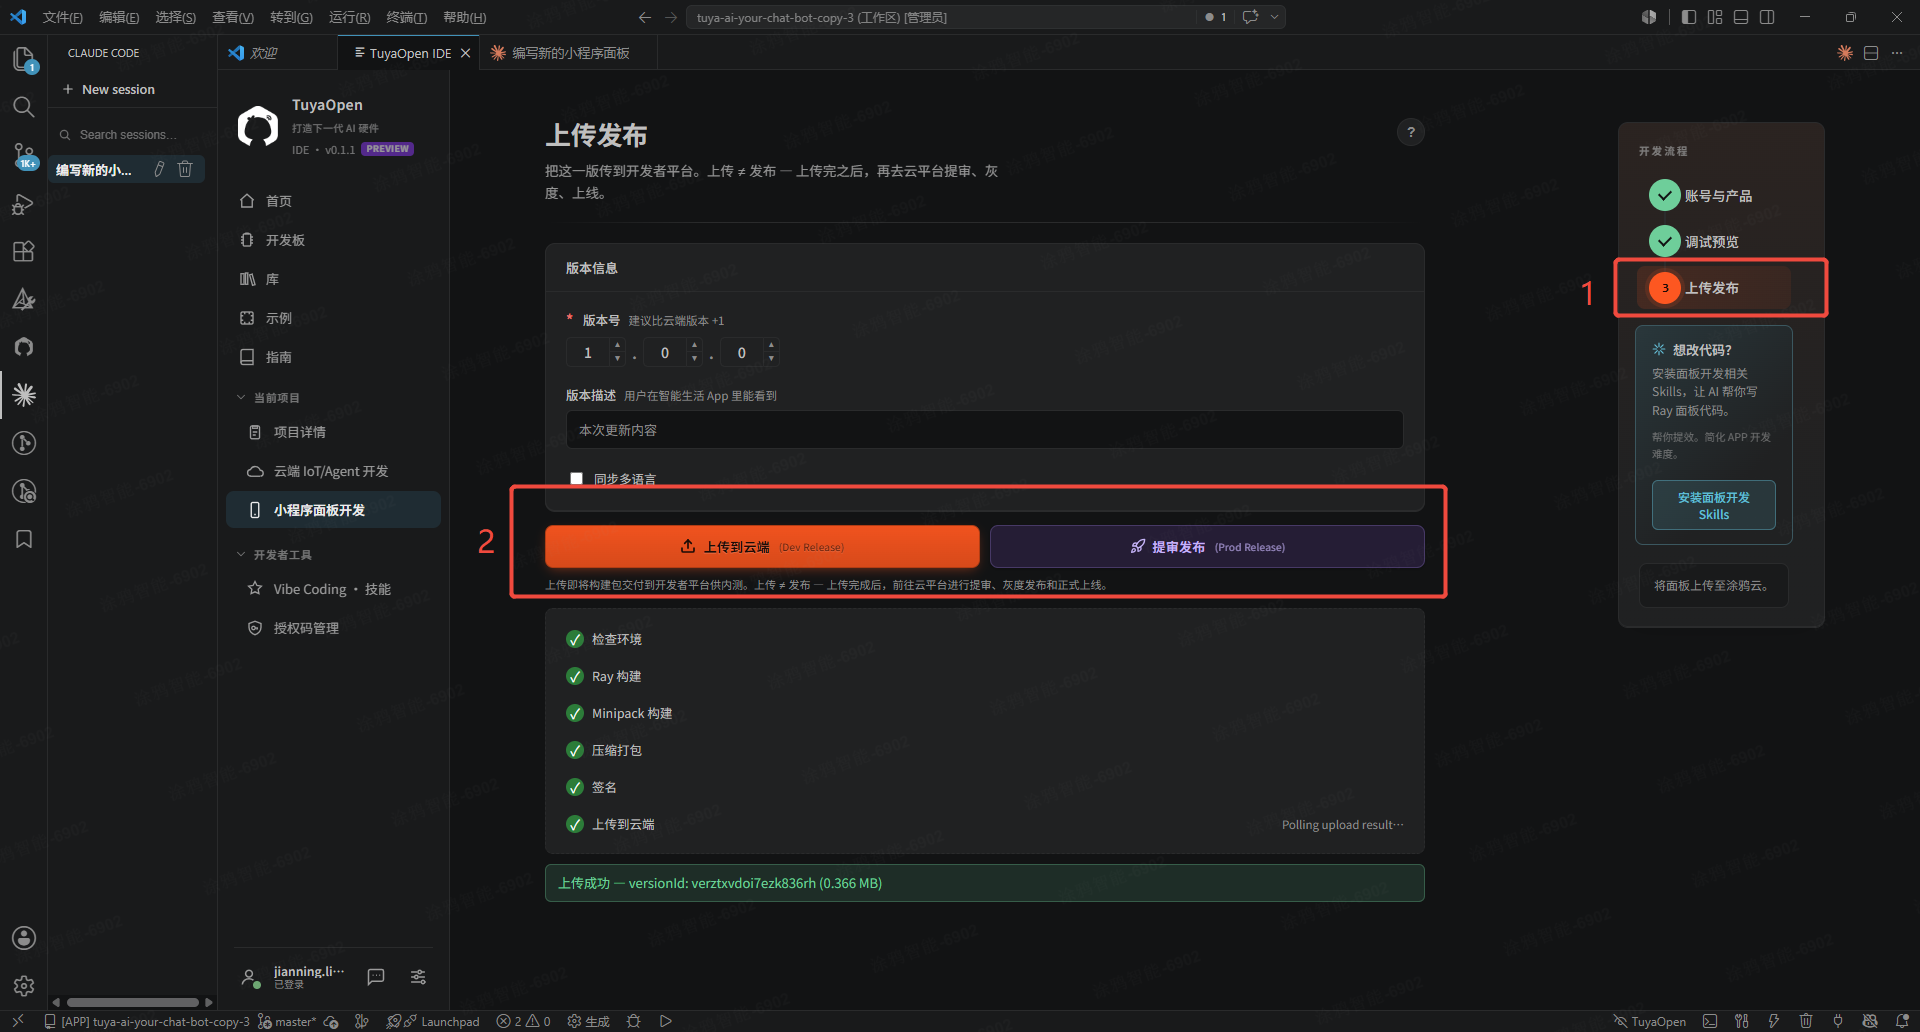Click the 上传到云端 Dev Release button
Viewport: 1920px width, 1032px height.
coord(762,546)
